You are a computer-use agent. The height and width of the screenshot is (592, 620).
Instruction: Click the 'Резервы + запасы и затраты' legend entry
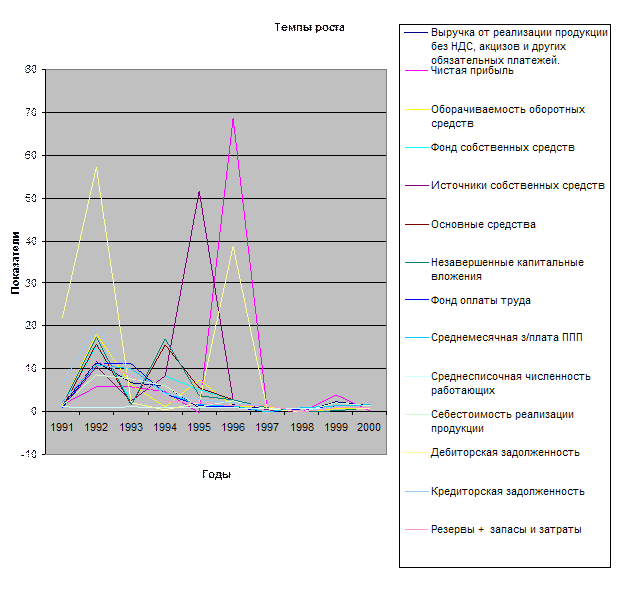[x=505, y=529]
